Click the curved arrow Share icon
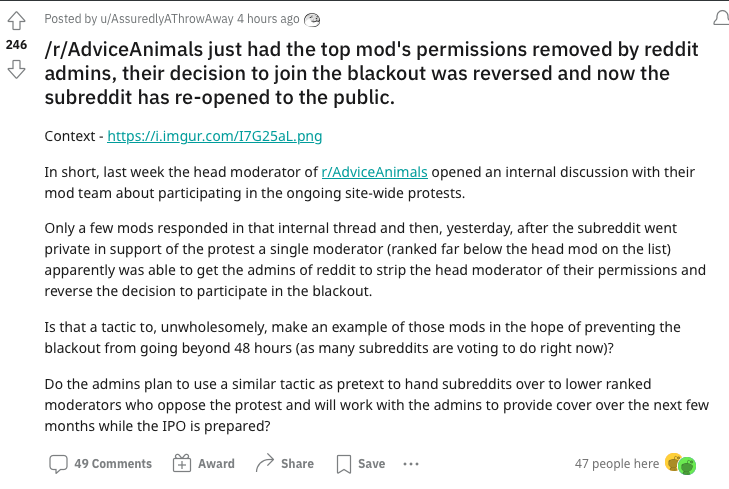This screenshot has width=729, height=489. [265, 463]
